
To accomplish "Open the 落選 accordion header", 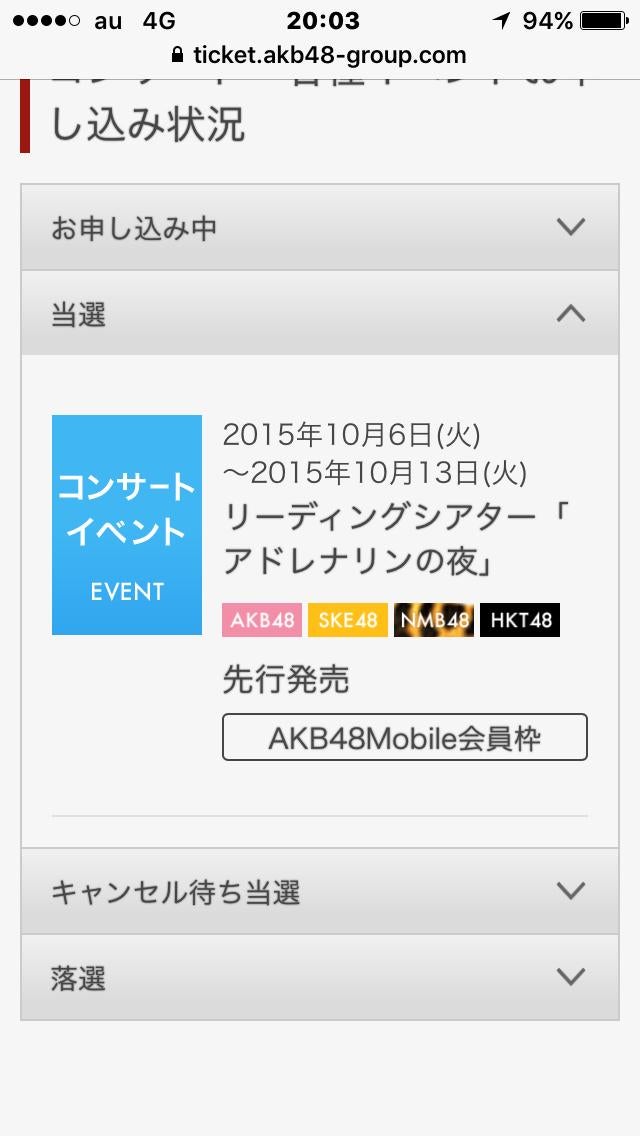I will (x=320, y=977).
